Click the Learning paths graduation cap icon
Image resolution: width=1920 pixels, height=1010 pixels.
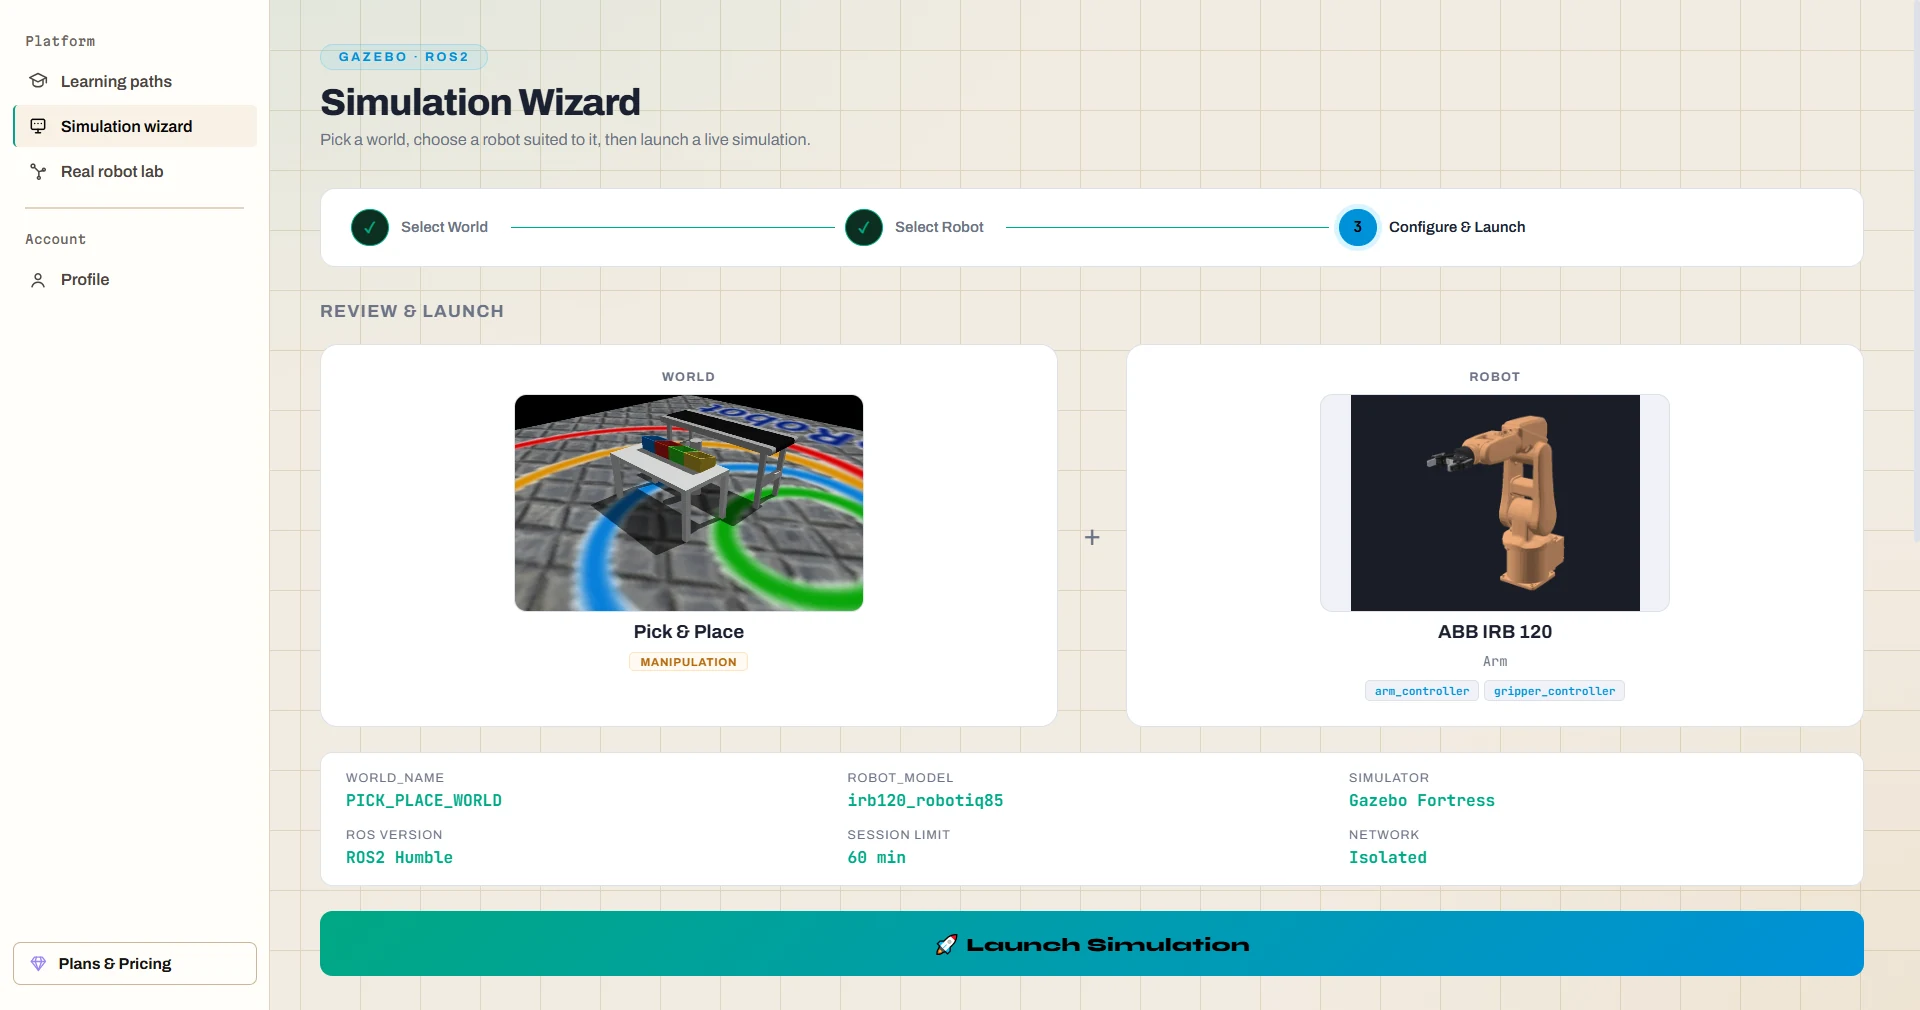pyautogui.click(x=38, y=81)
